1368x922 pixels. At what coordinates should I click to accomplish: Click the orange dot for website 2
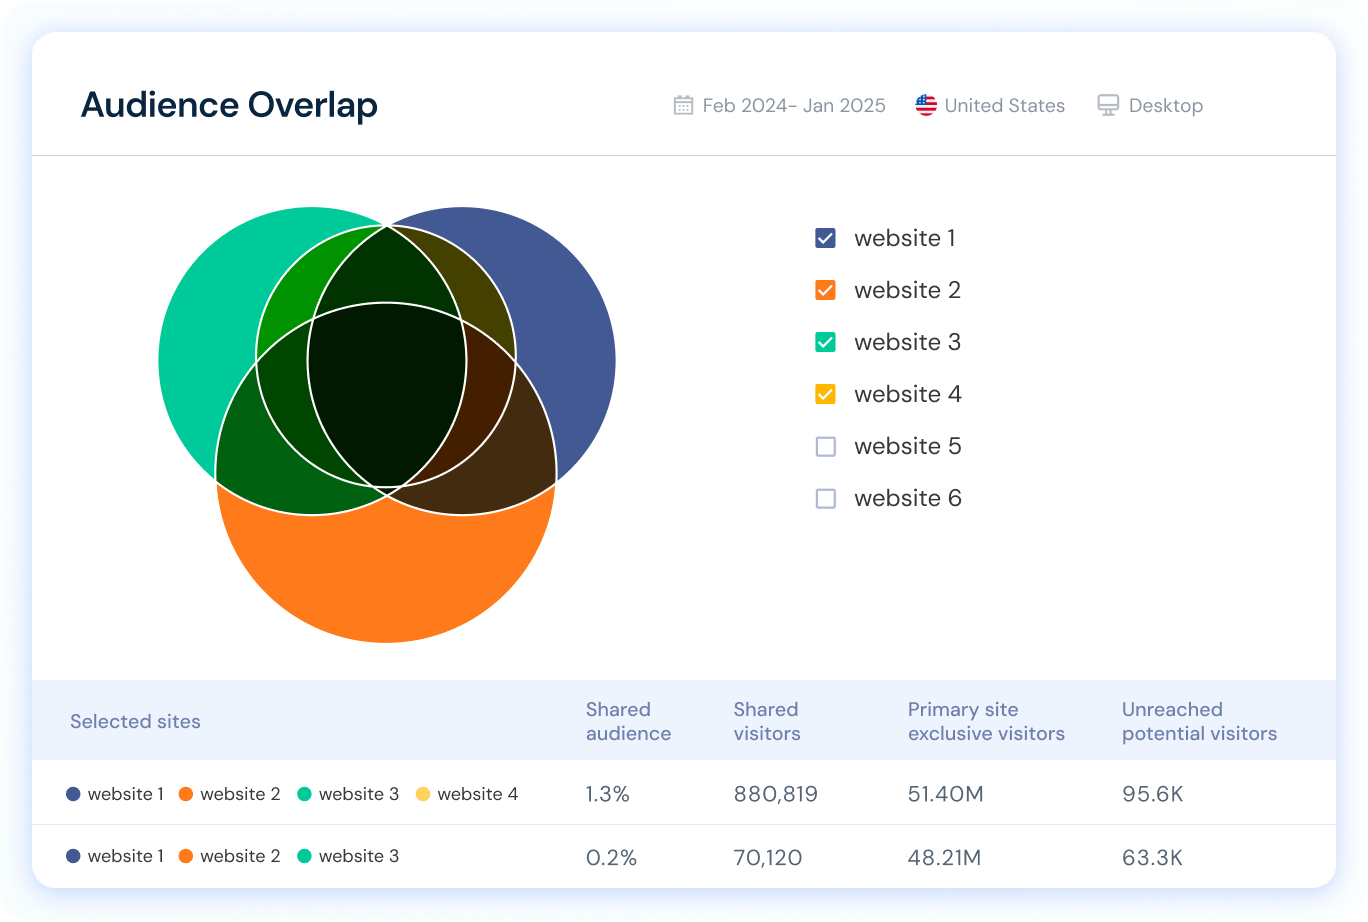[x=186, y=794]
